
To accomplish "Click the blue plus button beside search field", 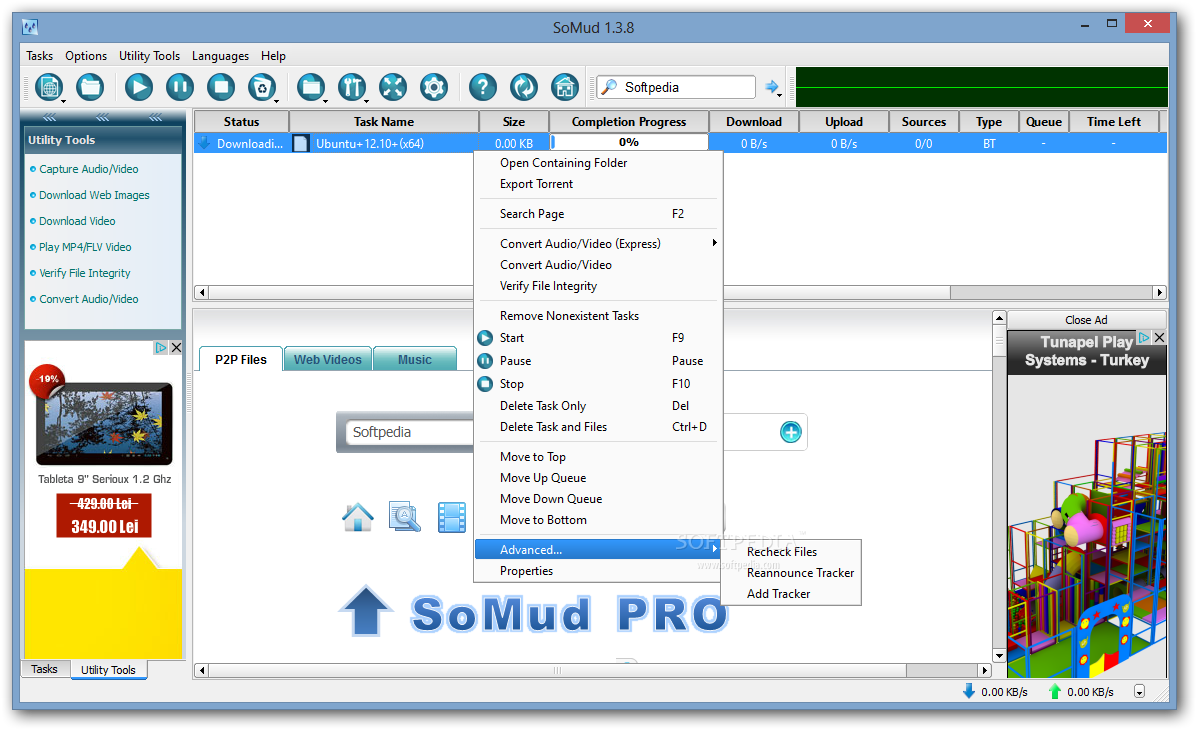I will [791, 432].
